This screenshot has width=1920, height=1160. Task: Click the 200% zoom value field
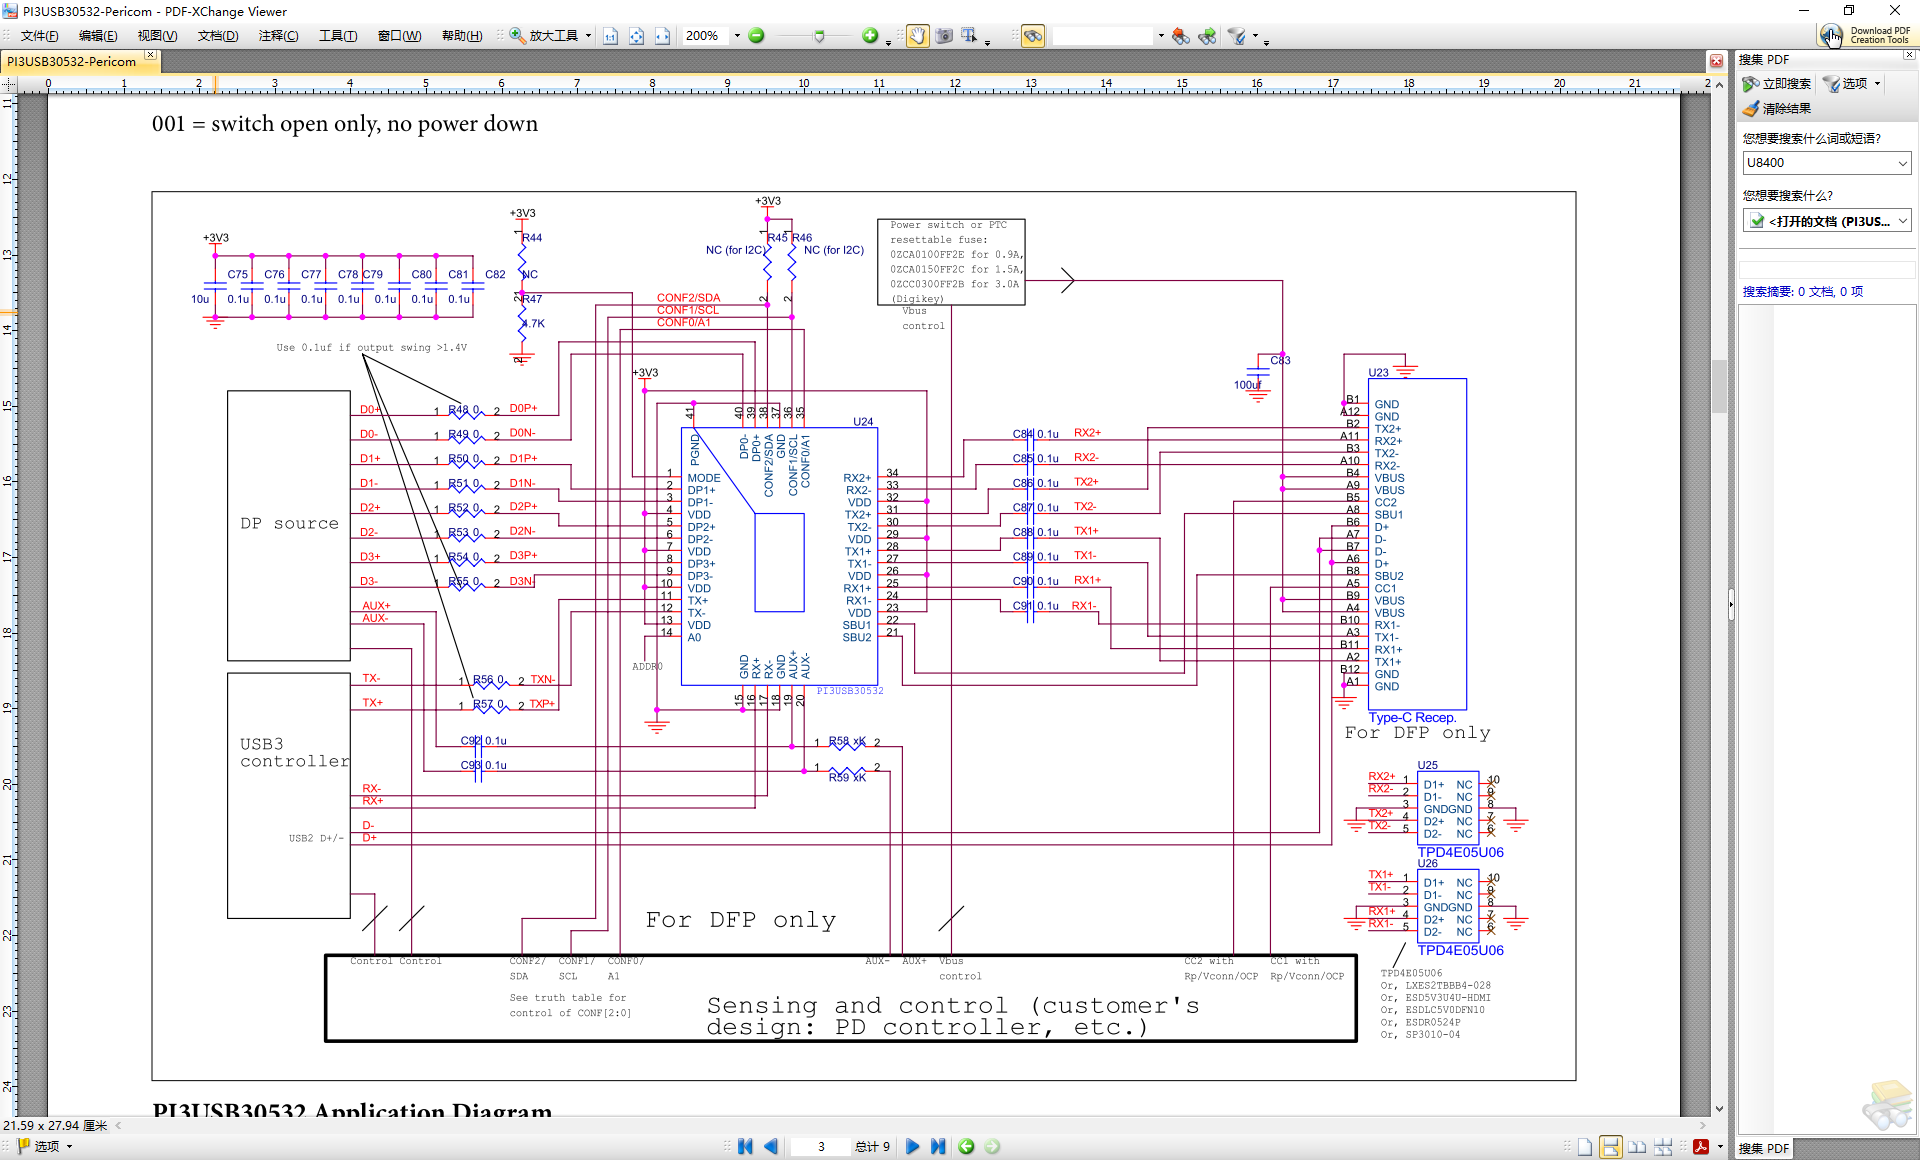pyautogui.click(x=704, y=36)
